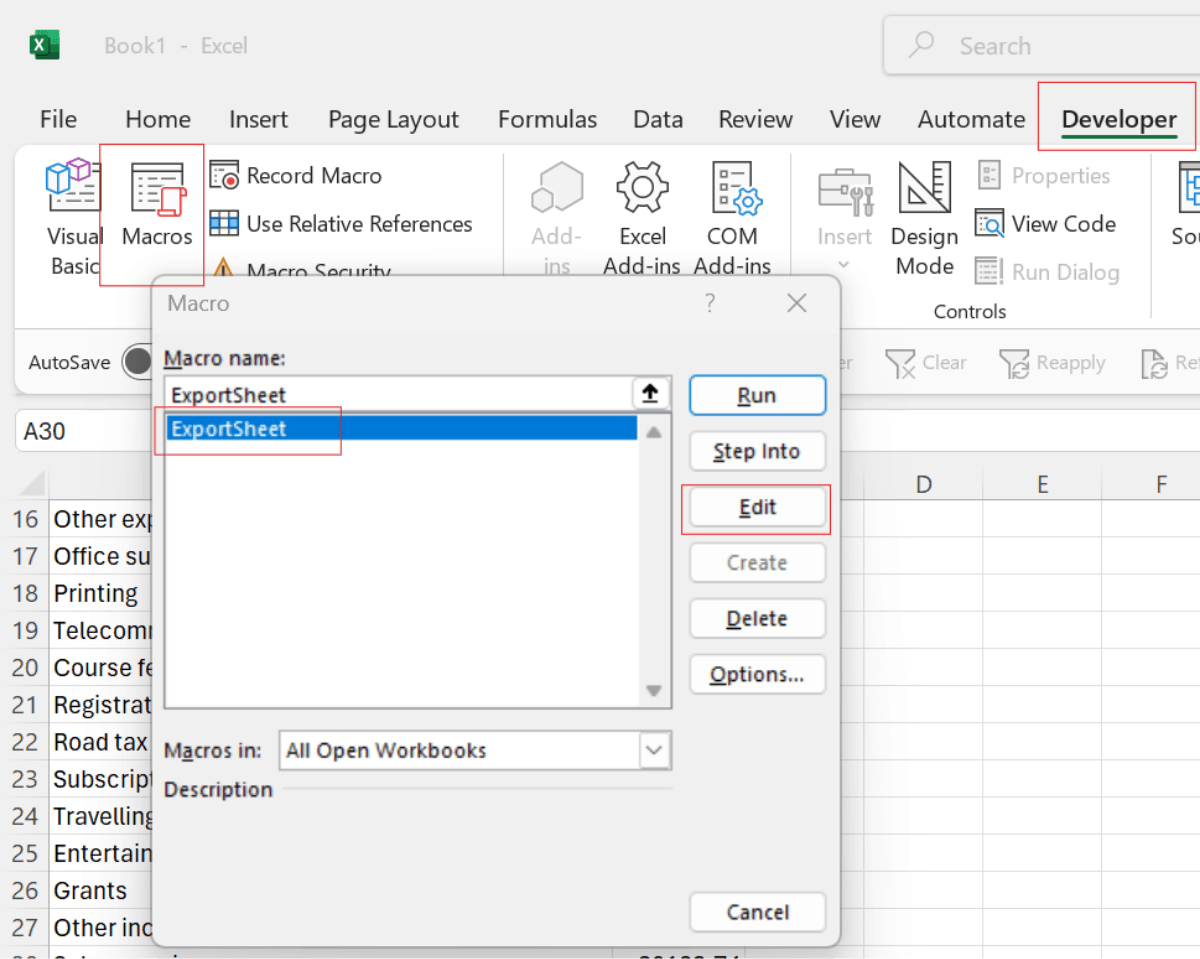Image resolution: width=1200 pixels, height=959 pixels.
Task: Select ExportSheet in macro list
Action: [x=401, y=428]
